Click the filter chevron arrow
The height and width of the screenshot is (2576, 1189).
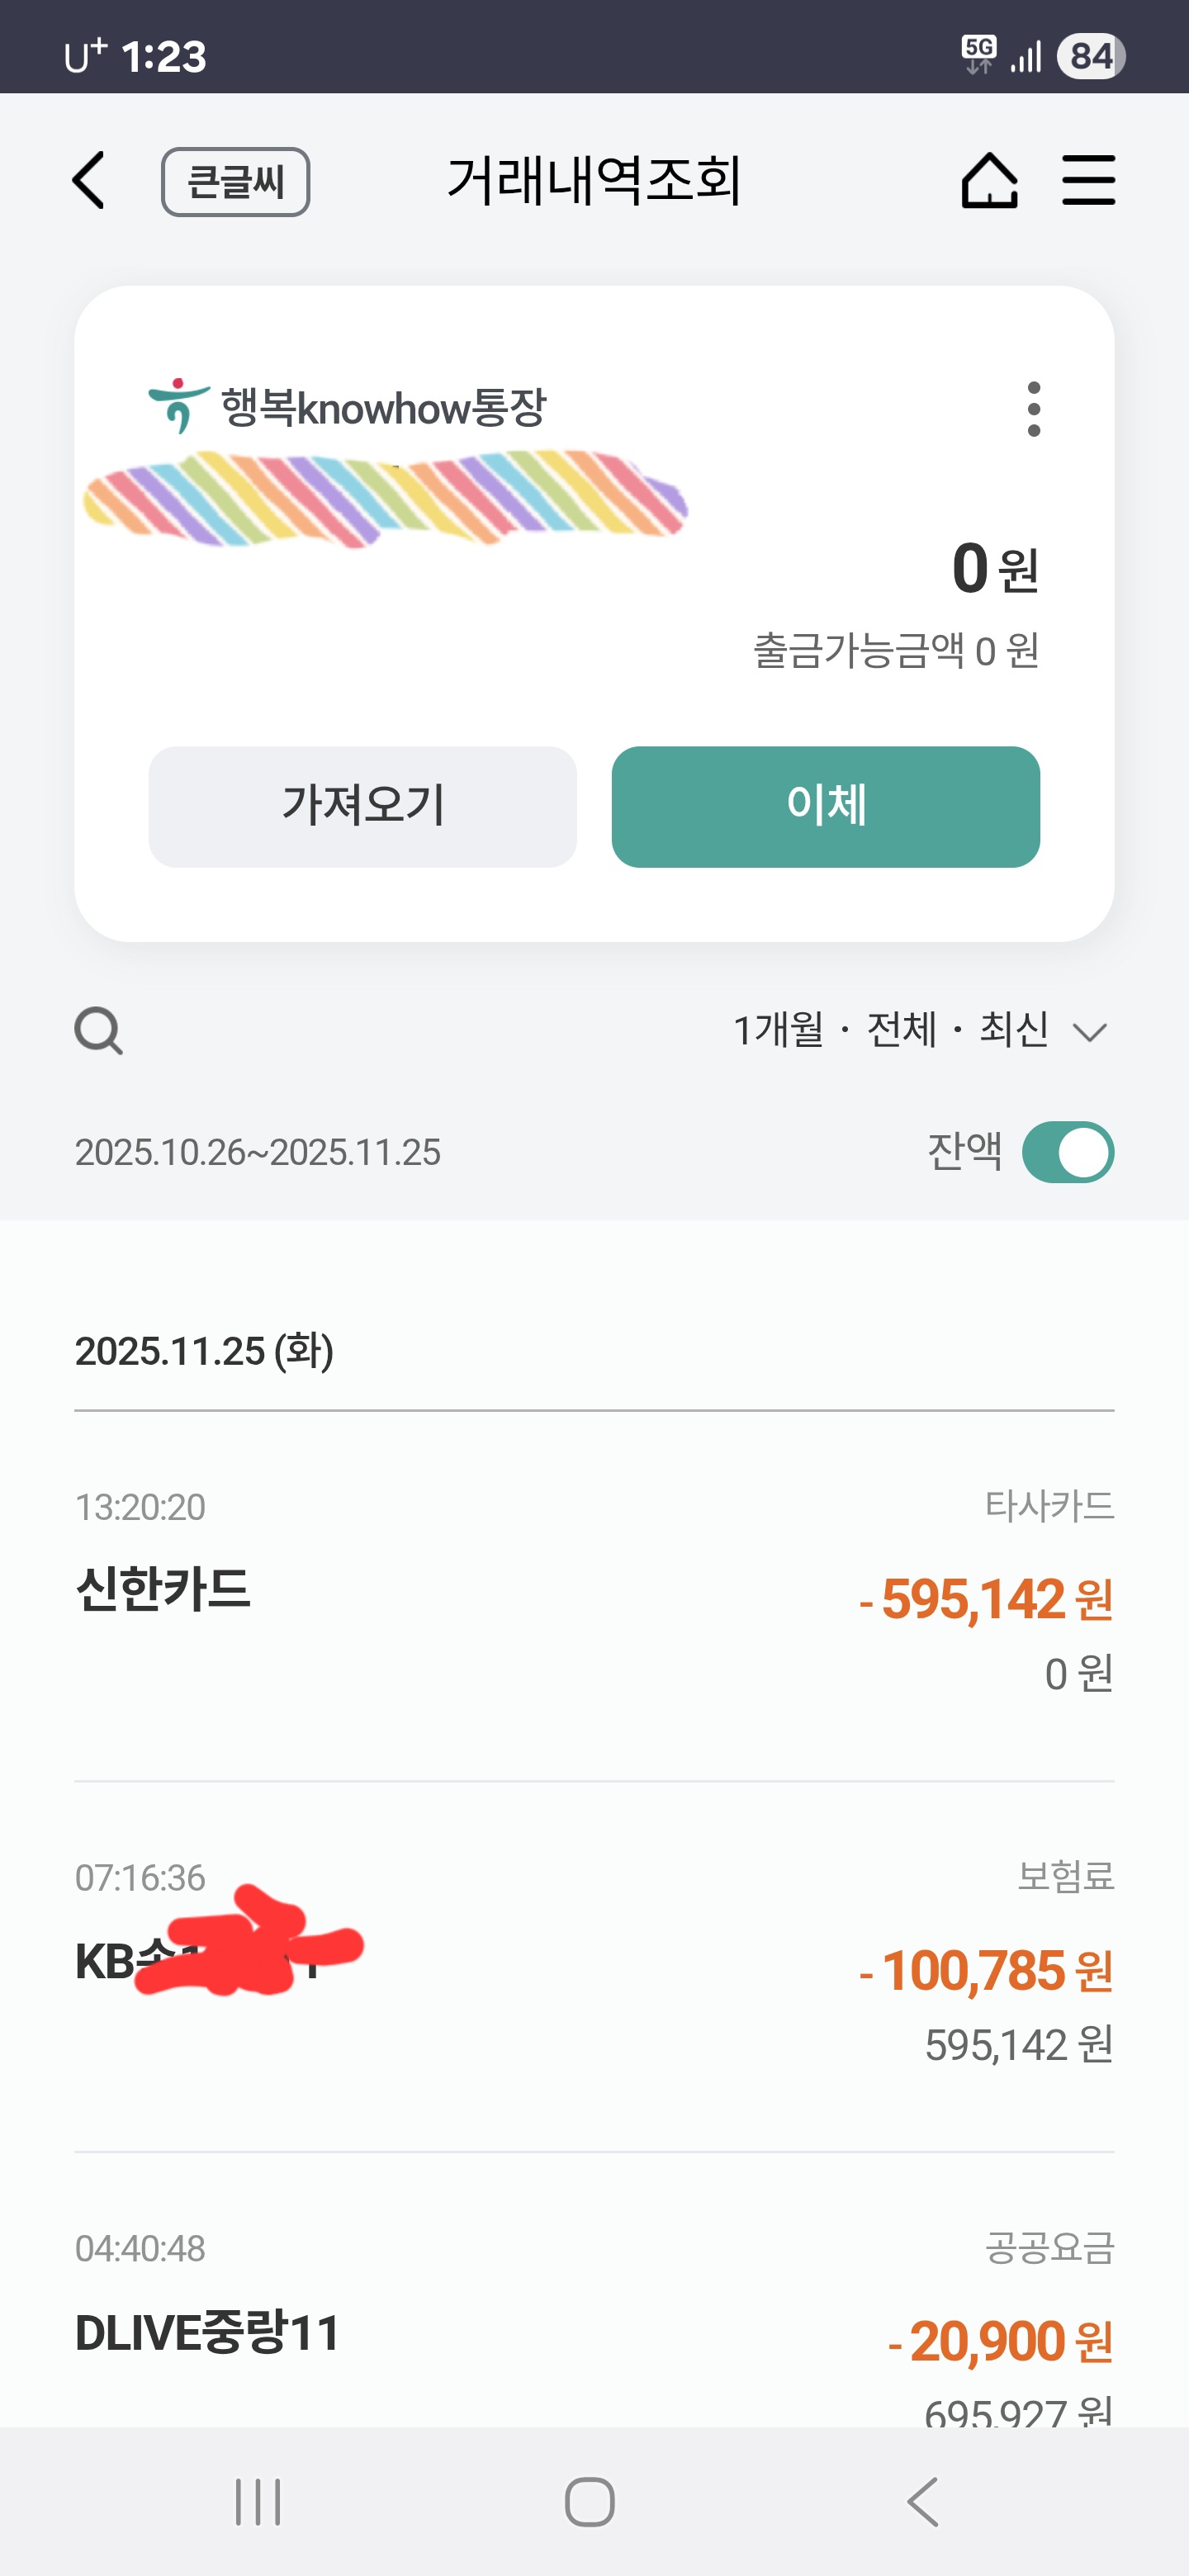click(1089, 1032)
